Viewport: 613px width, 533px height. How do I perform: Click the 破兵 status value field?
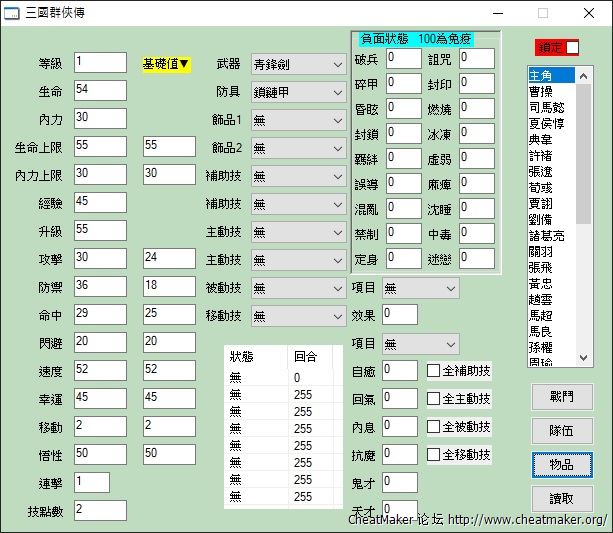404,59
